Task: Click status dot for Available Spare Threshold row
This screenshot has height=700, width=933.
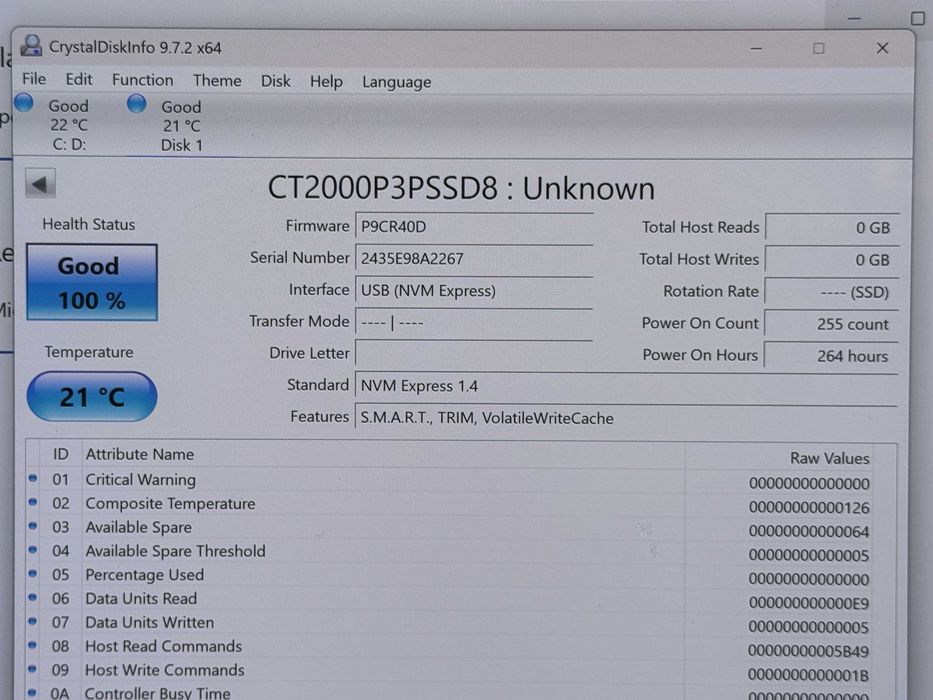Action: (33, 550)
